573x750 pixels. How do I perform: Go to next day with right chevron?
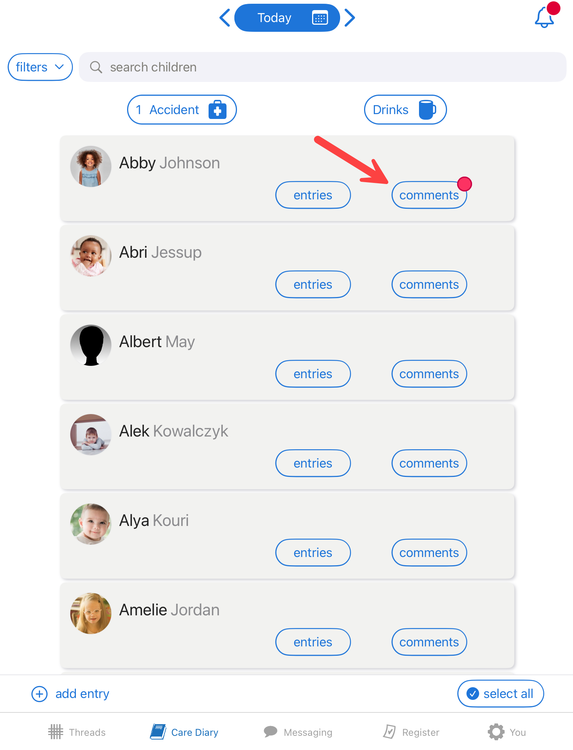click(x=350, y=18)
